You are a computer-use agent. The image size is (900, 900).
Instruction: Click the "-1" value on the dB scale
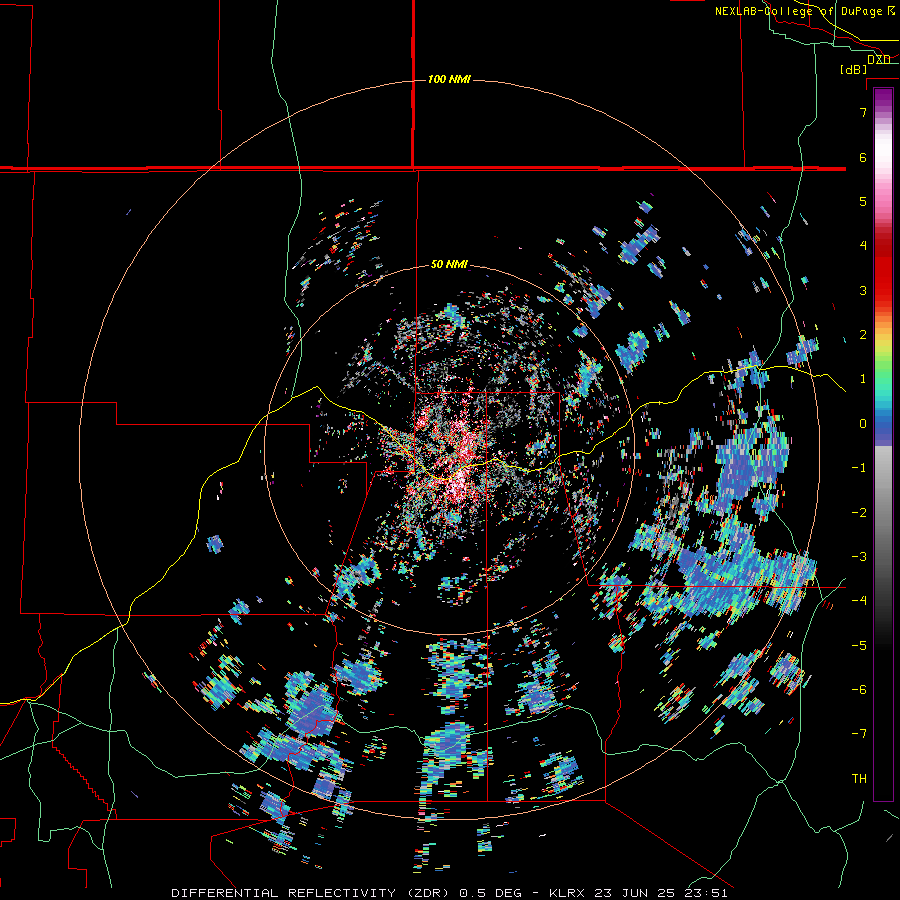click(859, 468)
